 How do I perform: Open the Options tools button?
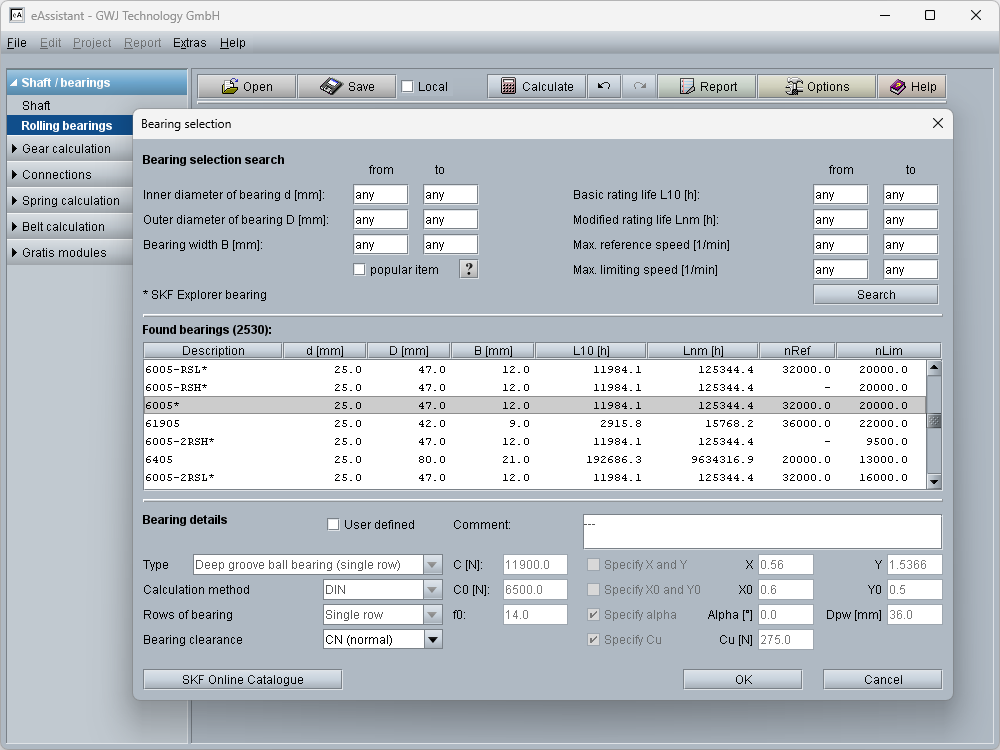(x=816, y=87)
